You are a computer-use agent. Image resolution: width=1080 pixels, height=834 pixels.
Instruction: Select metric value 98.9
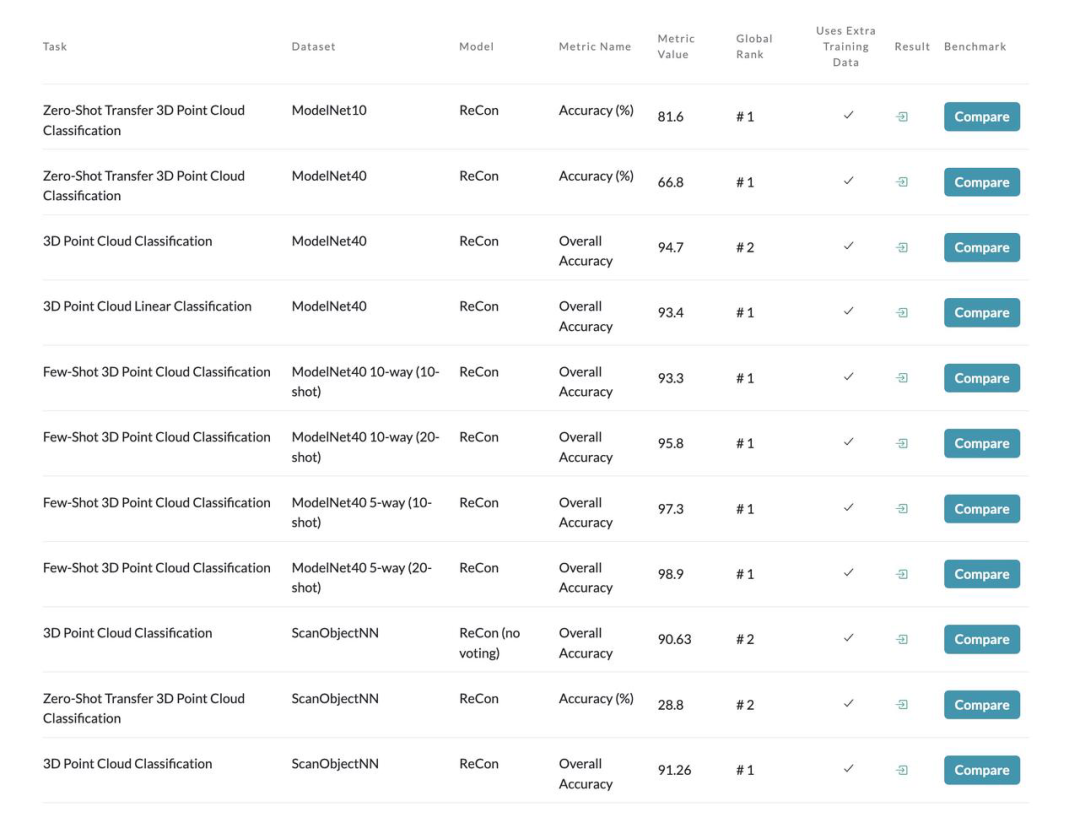click(670, 574)
